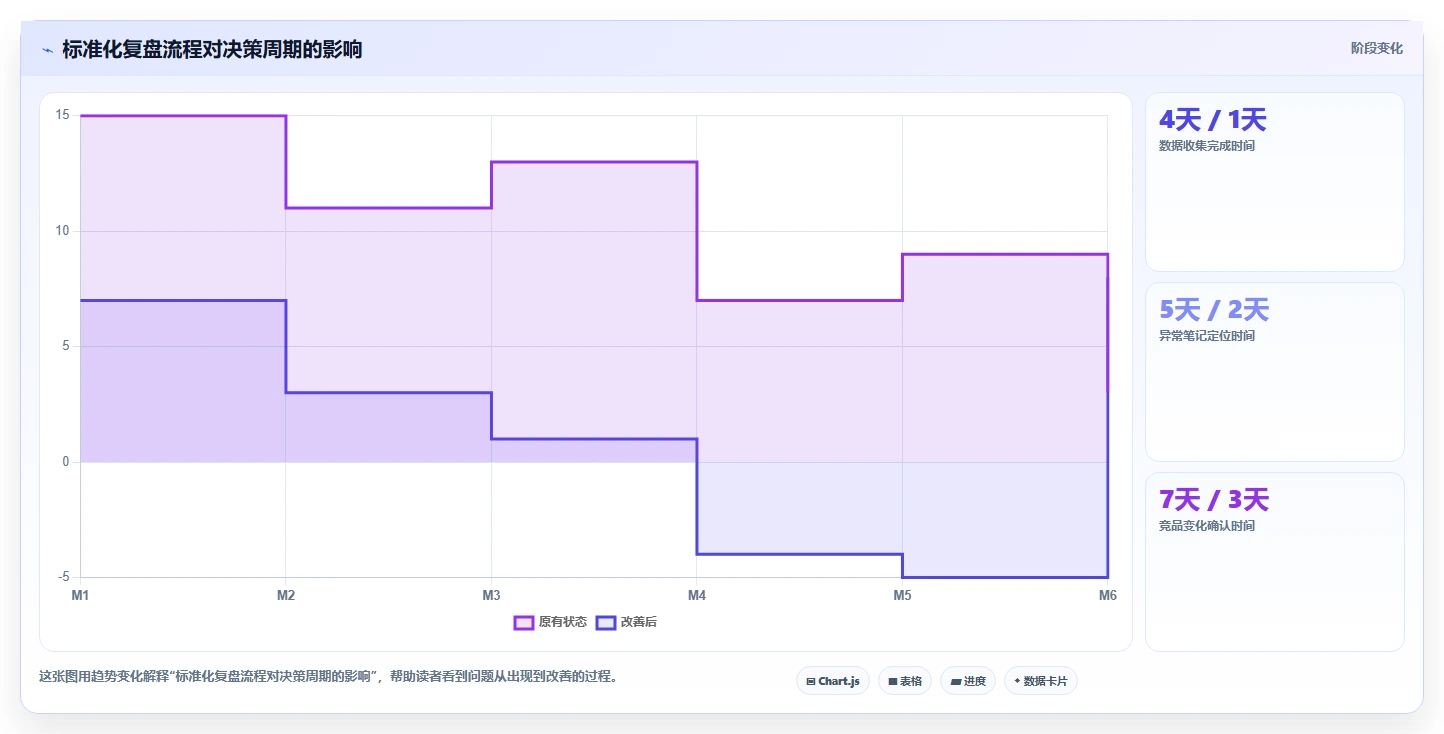This screenshot has width=1444, height=734.
Task: Click the 数据收集完成时间 card label
Action: [x=1207, y=146]
